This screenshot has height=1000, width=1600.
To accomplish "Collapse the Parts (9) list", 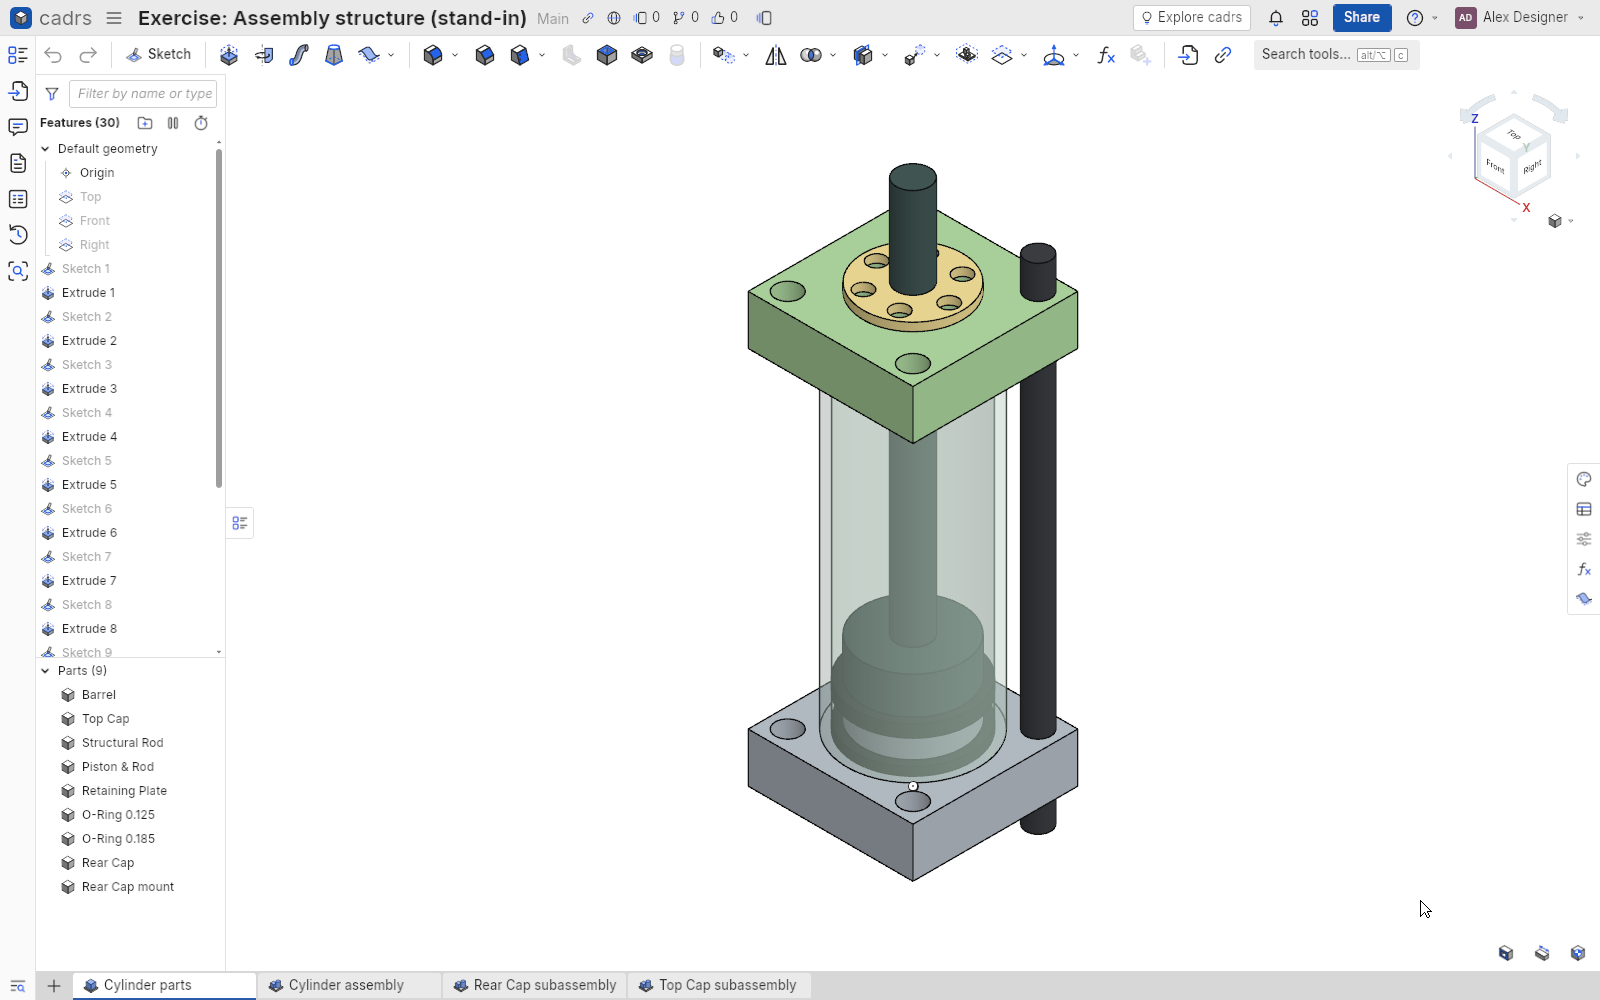I will 45,671.
